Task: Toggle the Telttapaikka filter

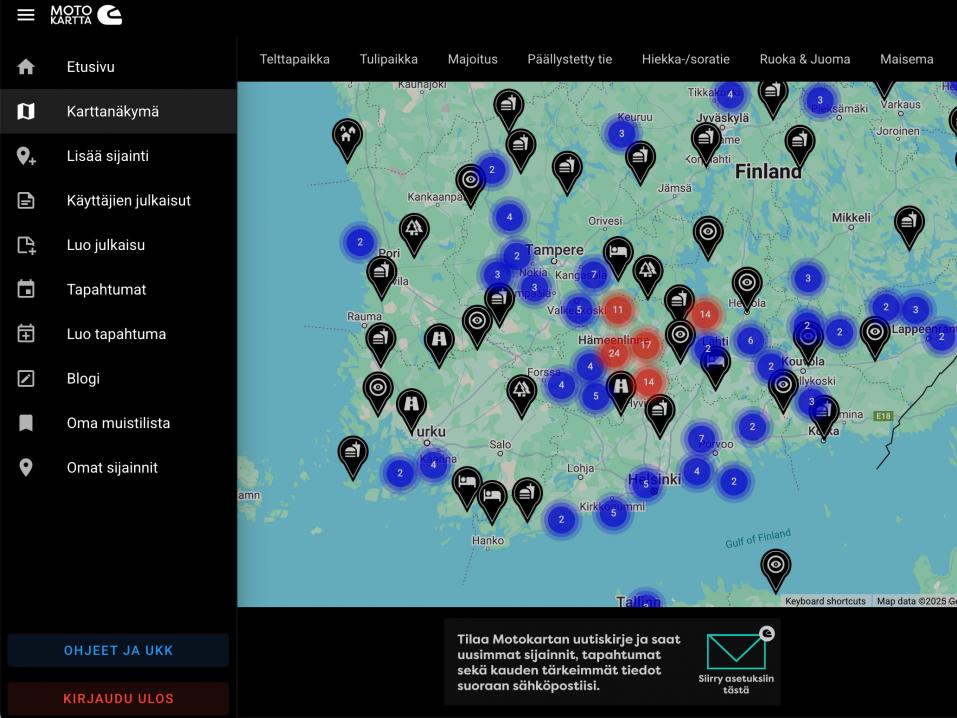Action: pyautogui.click(x=294, y=59)
